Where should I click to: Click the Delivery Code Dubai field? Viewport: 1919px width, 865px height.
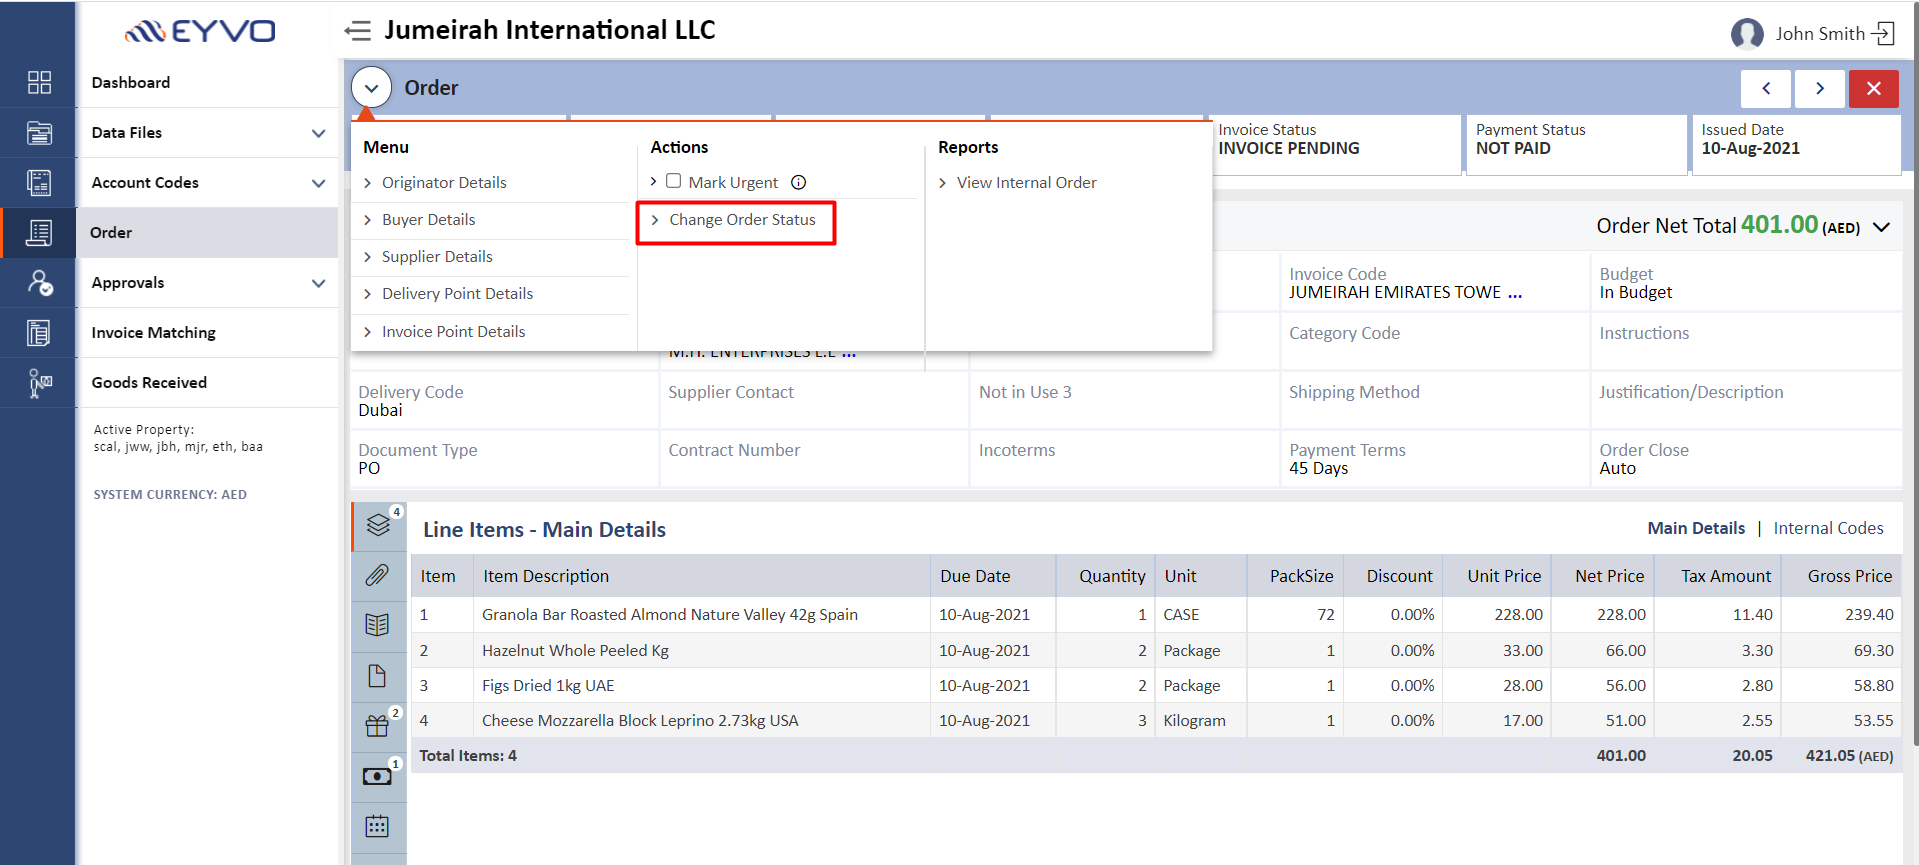pyautogui.click(x=504, y=401)
